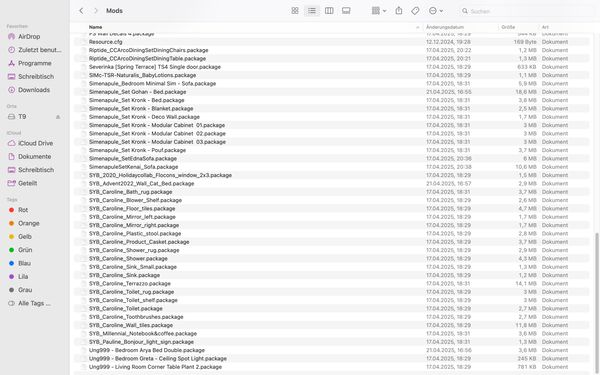The width and height of the screenshot is (600, 375).
Task: Toggle the Name column sort arrow
Action: 417,27
